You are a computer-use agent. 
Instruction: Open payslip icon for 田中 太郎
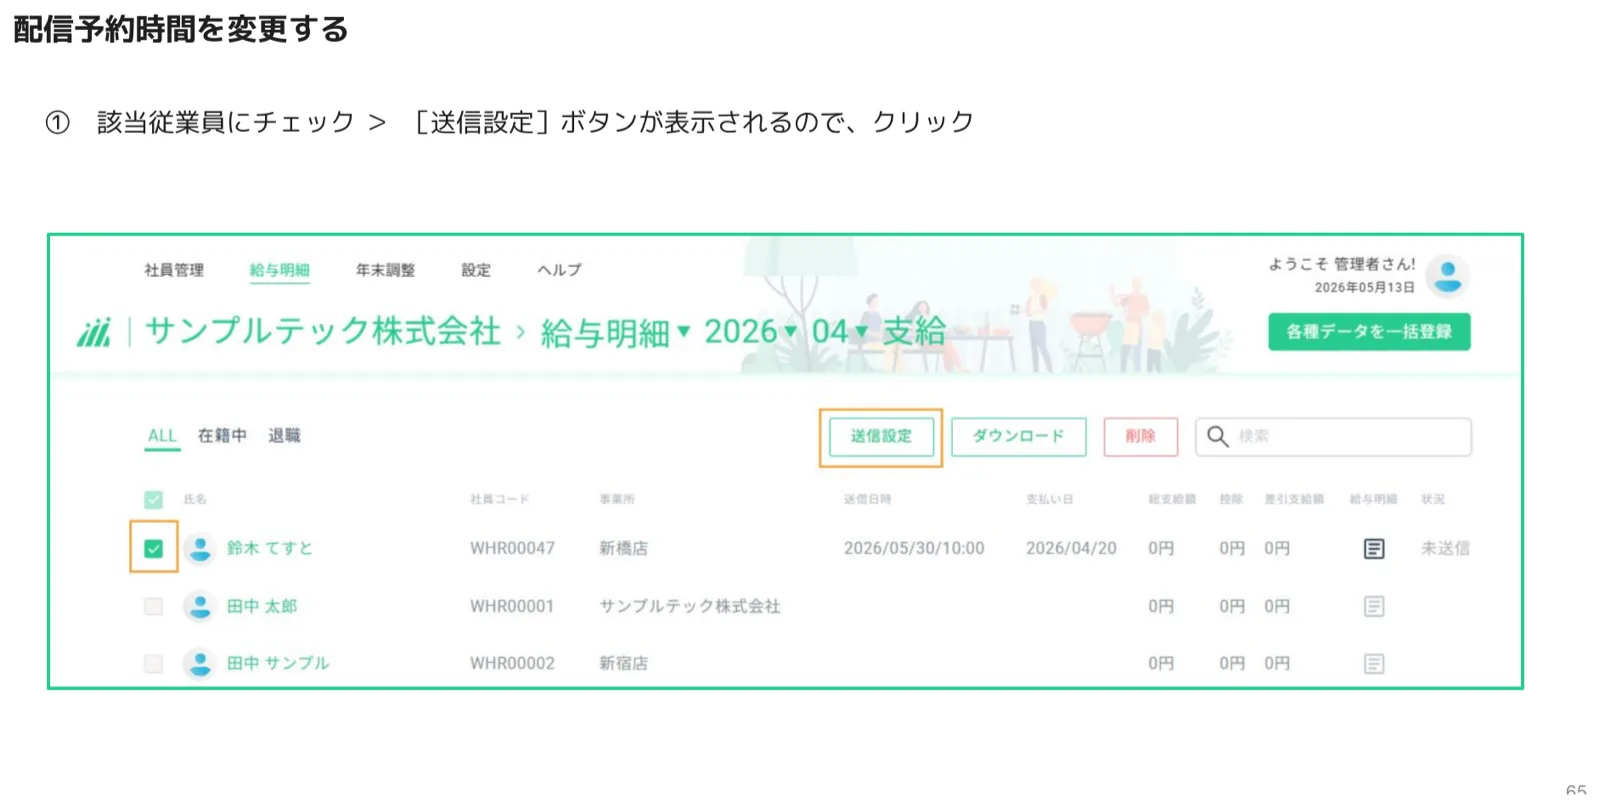pos(1374,607)
